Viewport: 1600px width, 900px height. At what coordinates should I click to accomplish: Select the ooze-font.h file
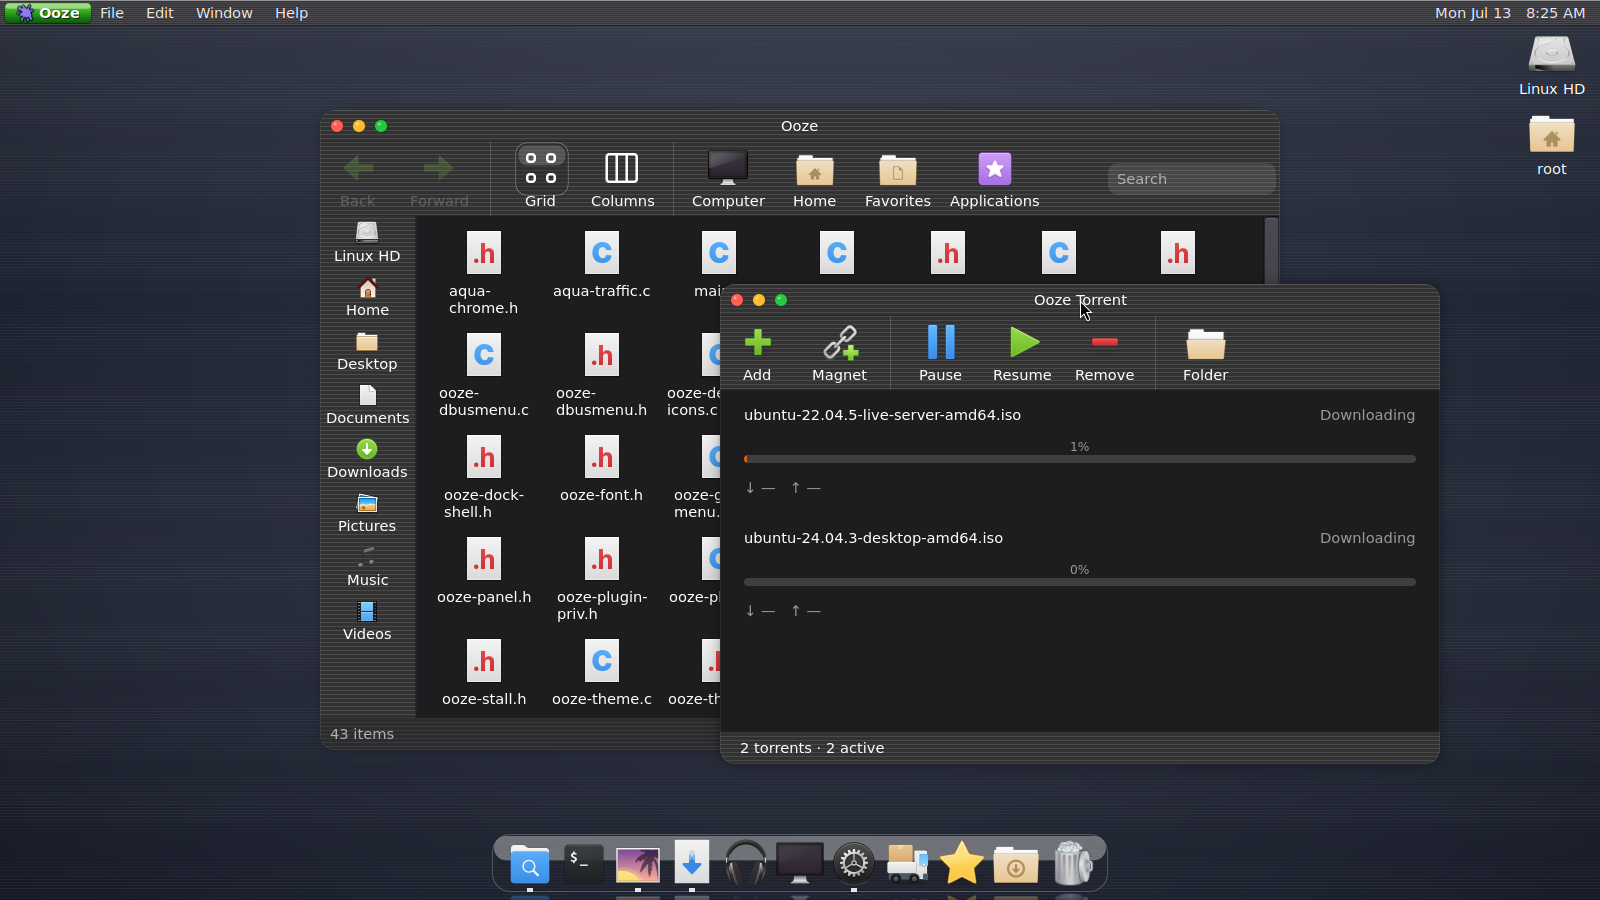602,468
